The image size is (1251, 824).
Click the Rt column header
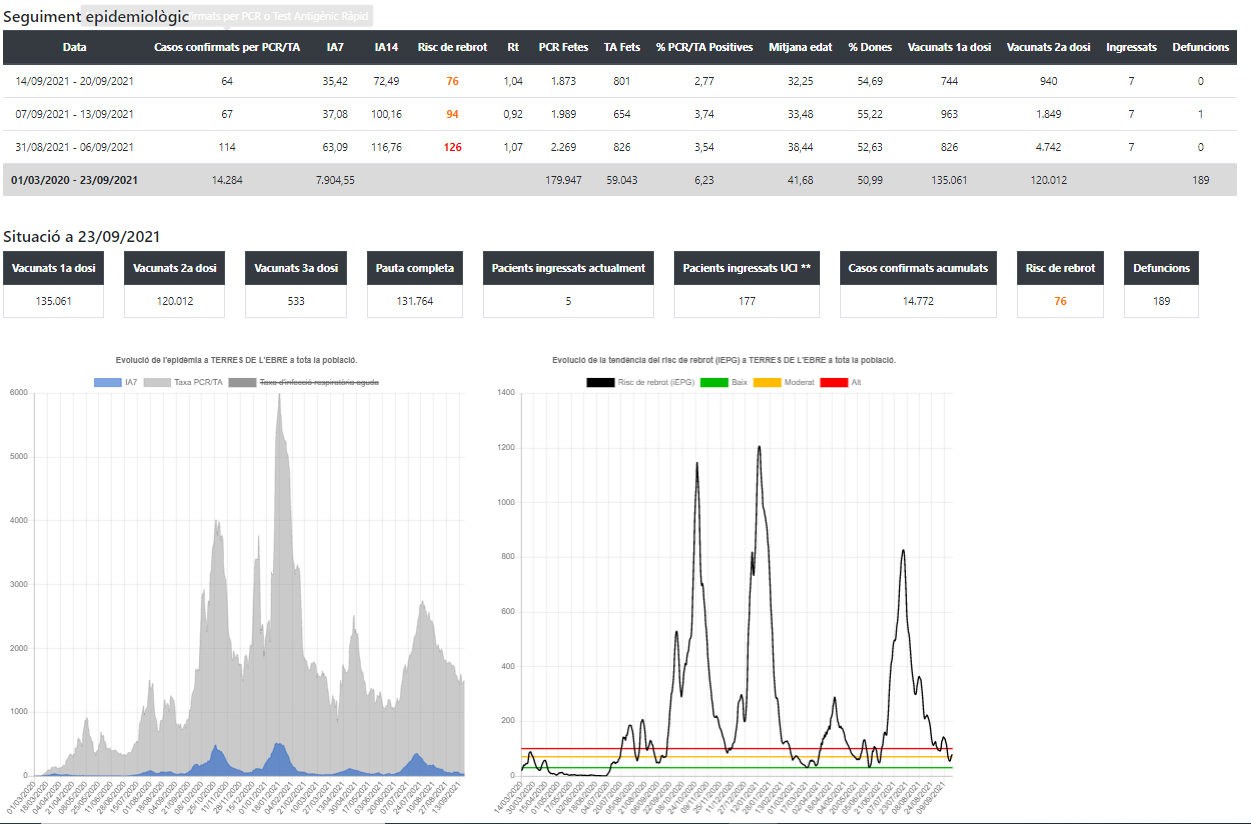[x=513, y=47]
